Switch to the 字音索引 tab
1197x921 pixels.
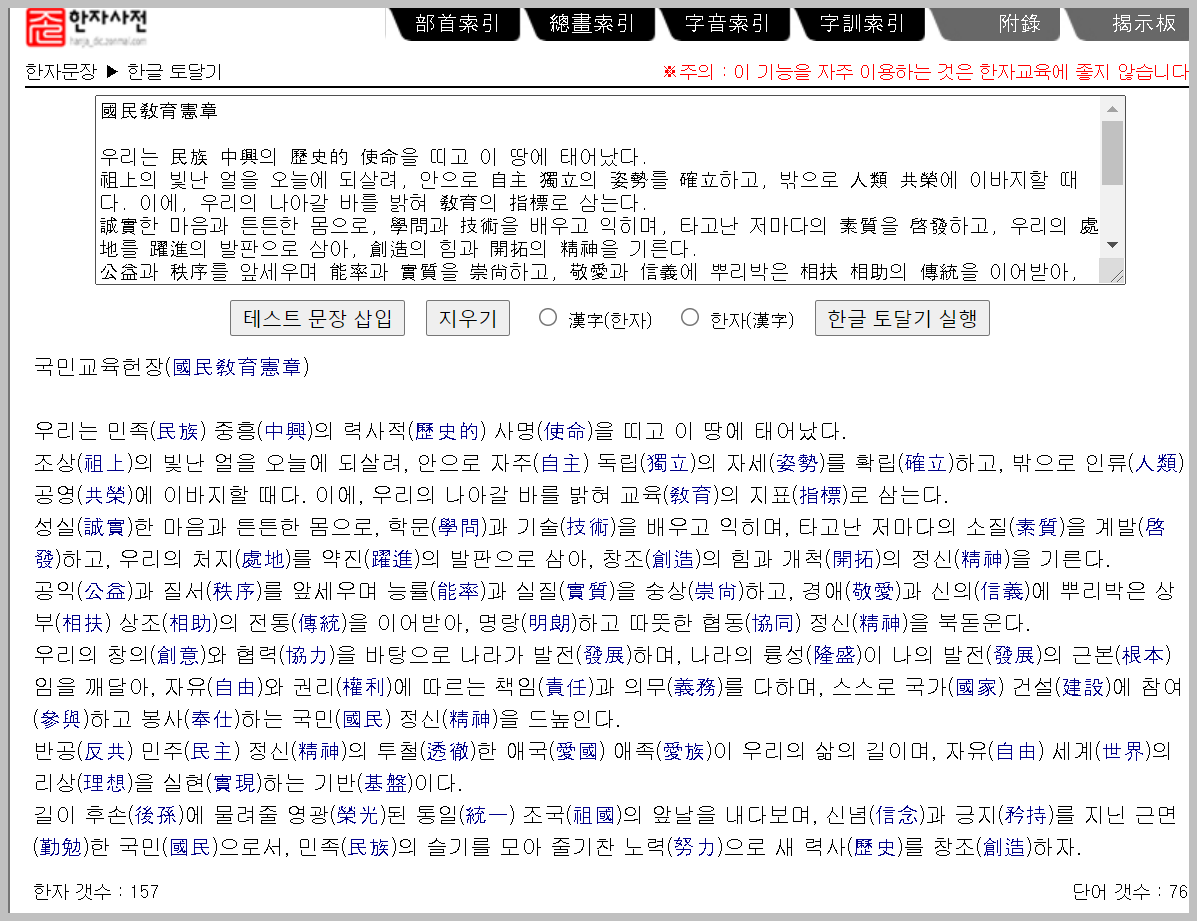pos(726,24)
